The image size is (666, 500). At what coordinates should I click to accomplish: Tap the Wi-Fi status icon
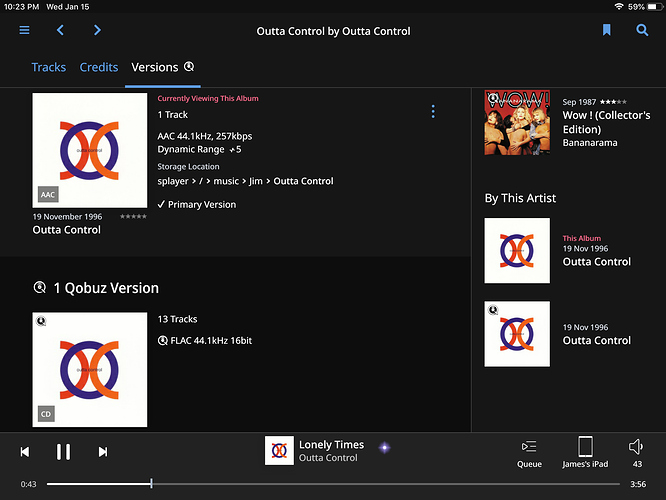tap(619, 6)
